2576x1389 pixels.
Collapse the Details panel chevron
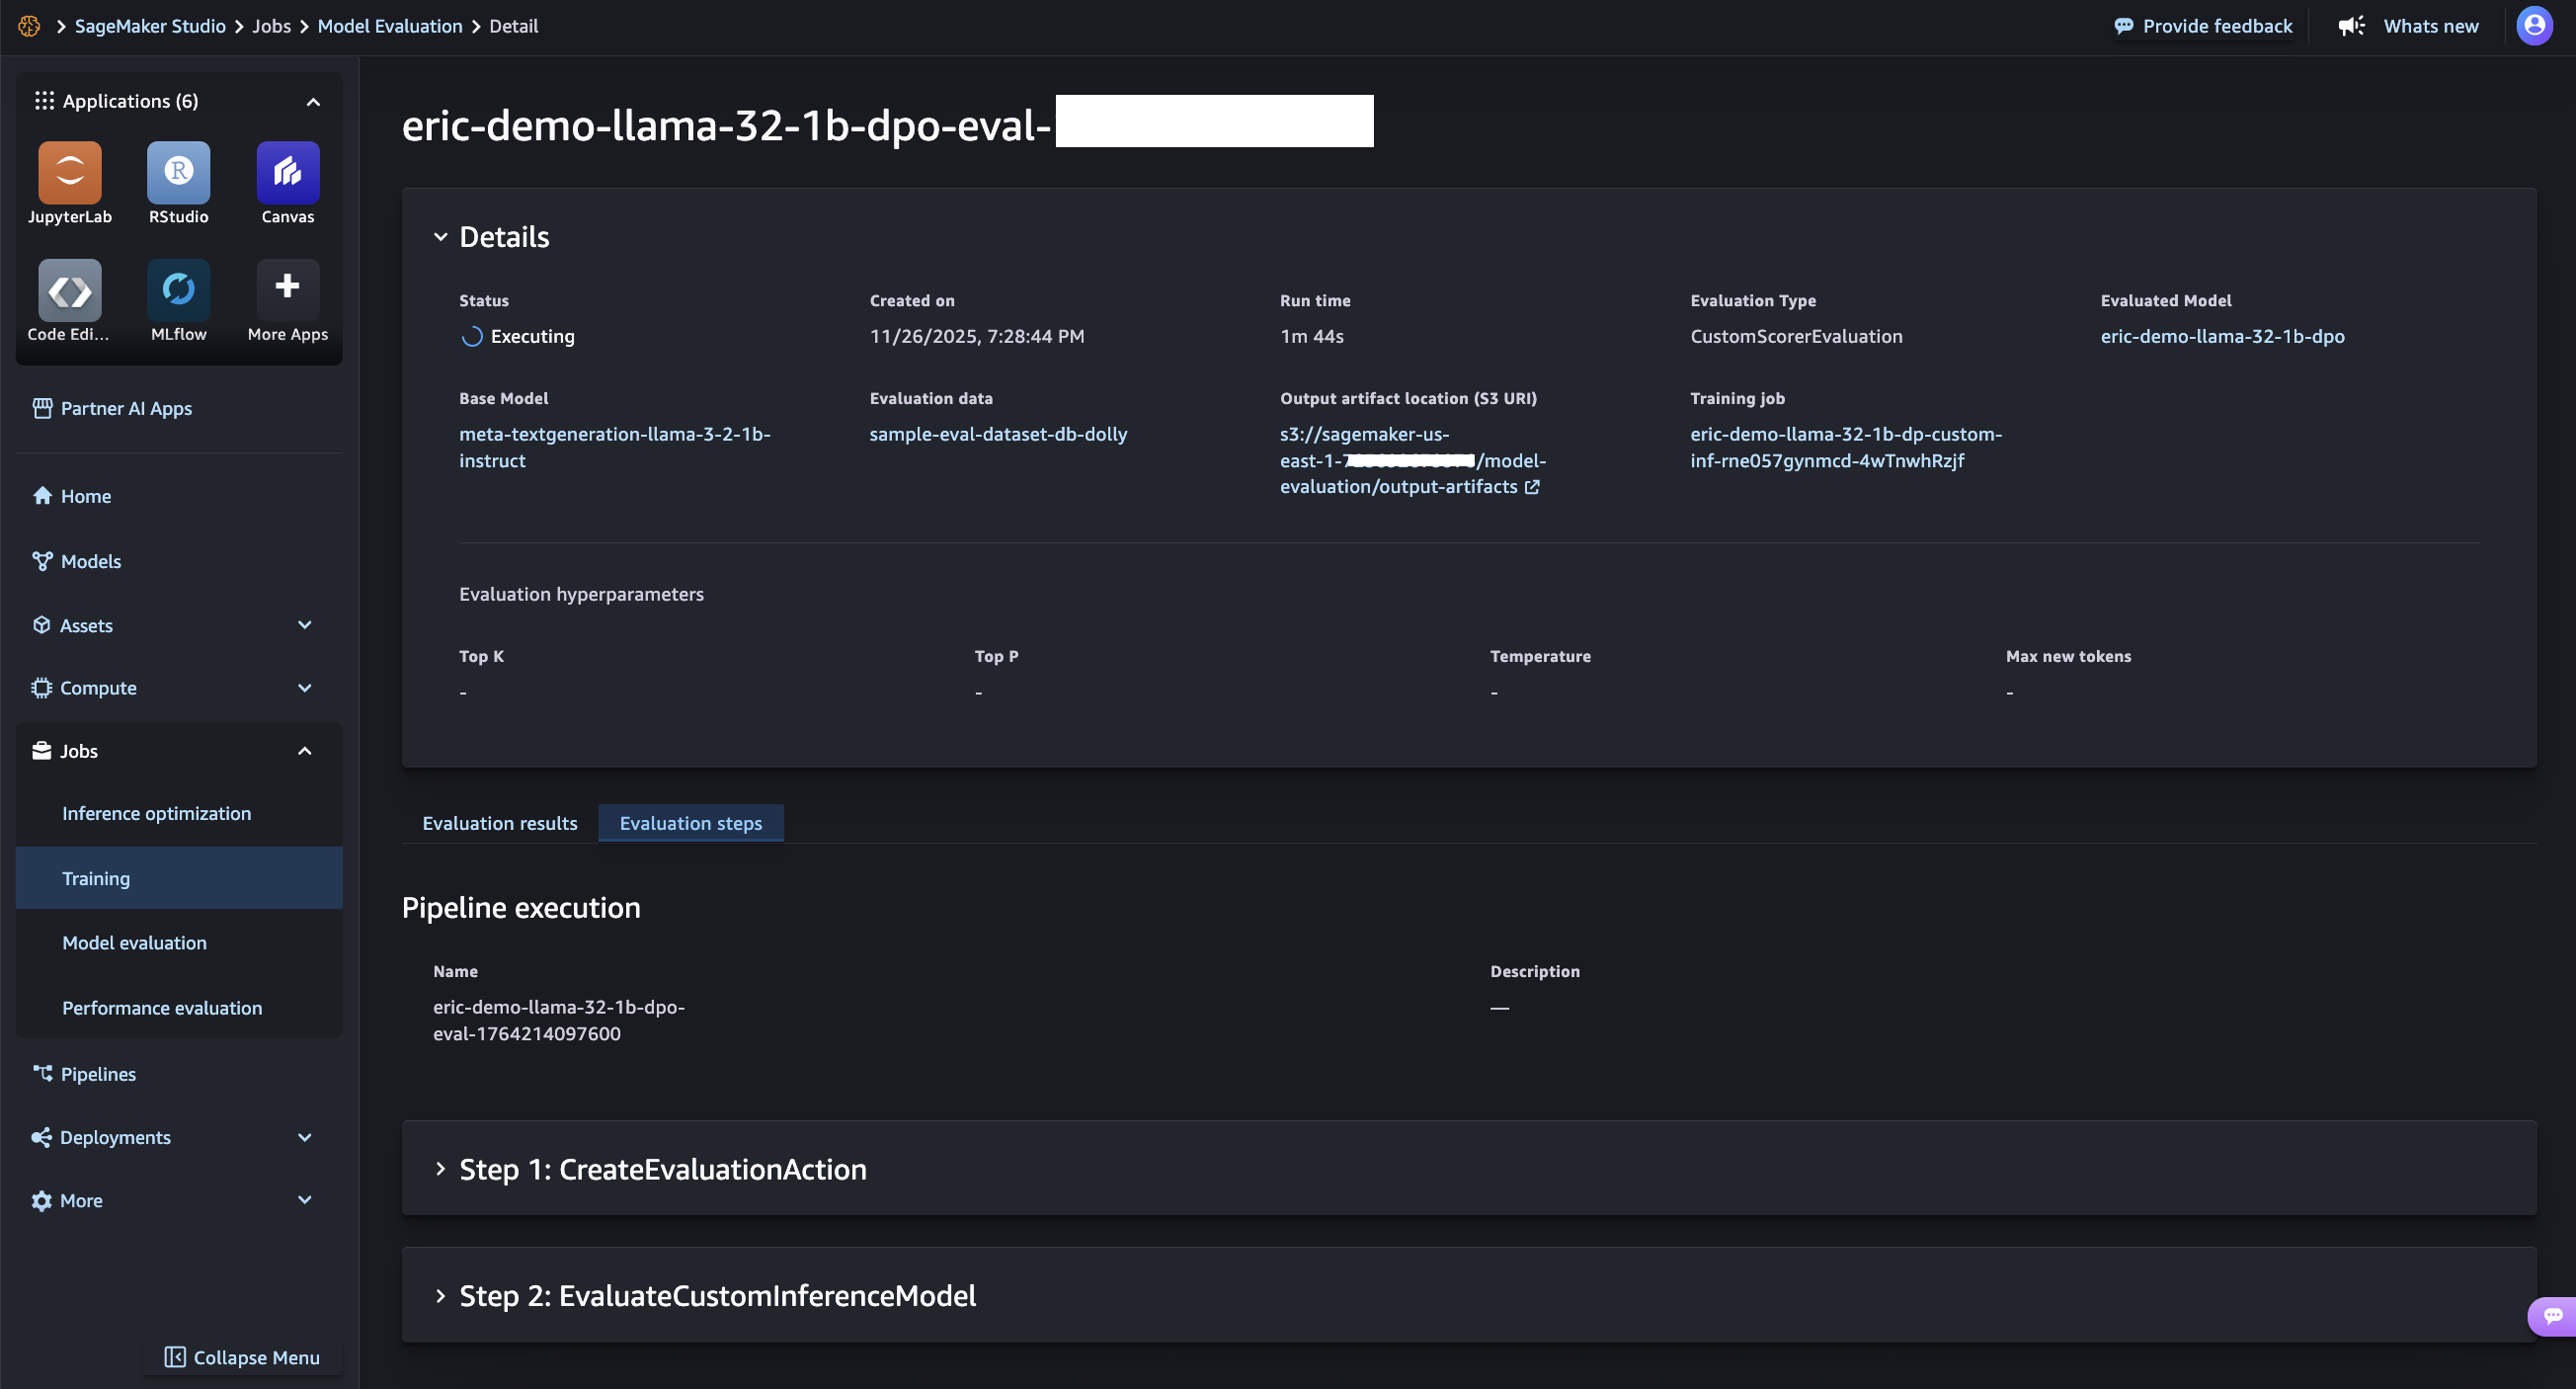pyautogui.click(x=441, y=237)
